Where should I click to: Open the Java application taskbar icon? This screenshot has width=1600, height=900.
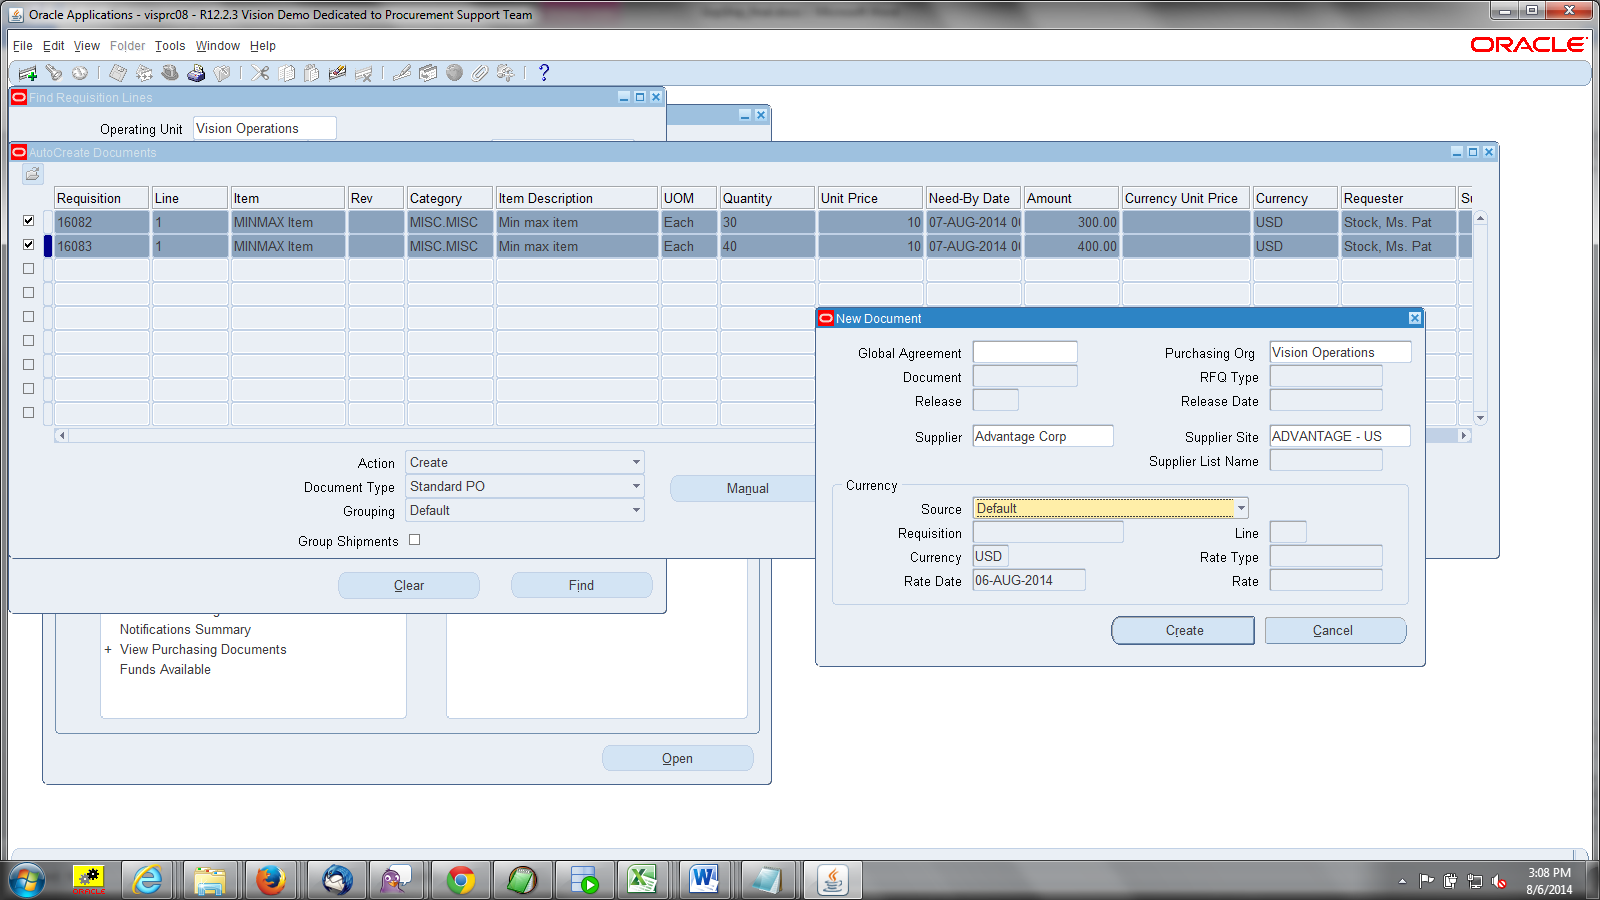(x=833, y=880)
